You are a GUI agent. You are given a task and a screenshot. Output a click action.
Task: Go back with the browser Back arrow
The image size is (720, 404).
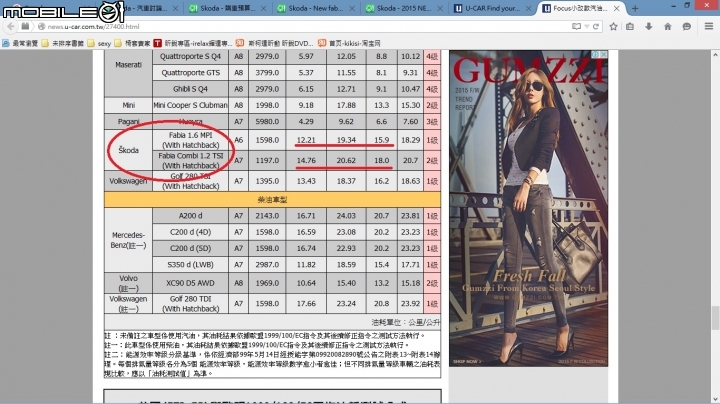(x=11, y=27)
